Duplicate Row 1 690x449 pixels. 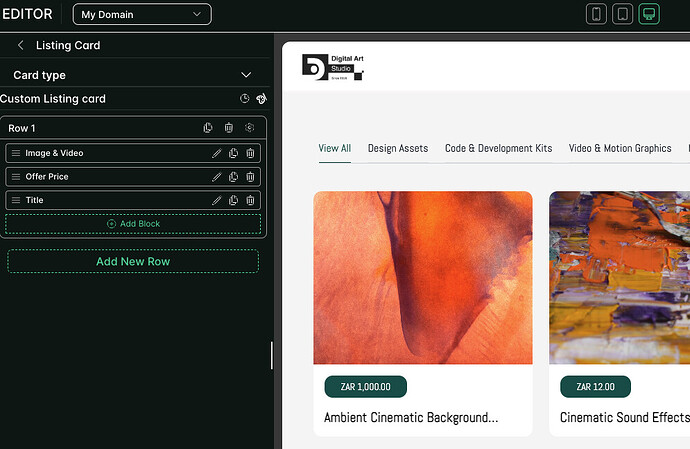pos(208,128)
